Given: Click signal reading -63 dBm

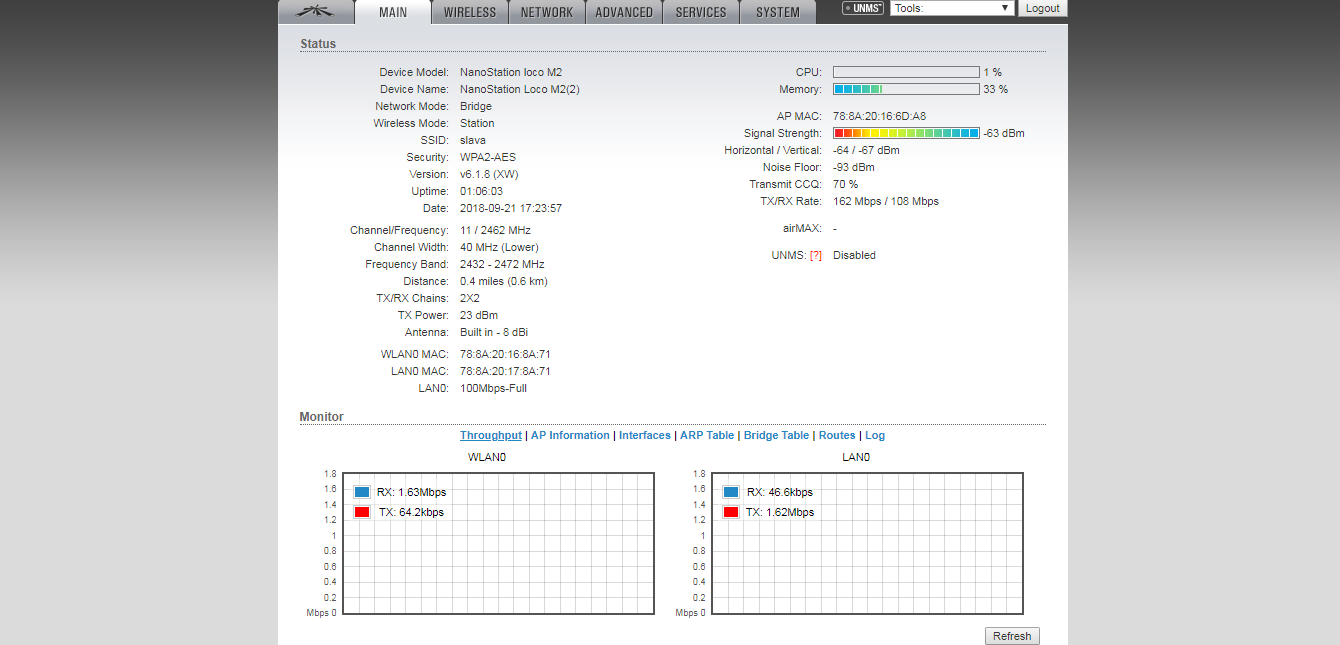Looking at the screenshot, I should [x=1003, y=133].
